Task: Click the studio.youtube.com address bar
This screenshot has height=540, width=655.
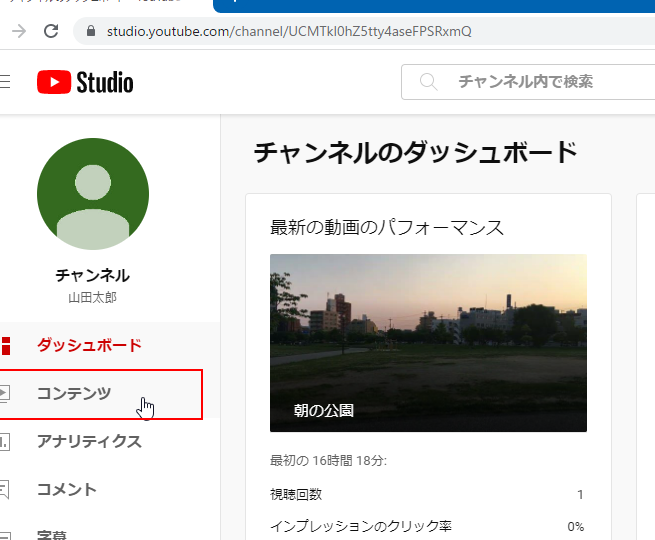Action: (300, 31)
